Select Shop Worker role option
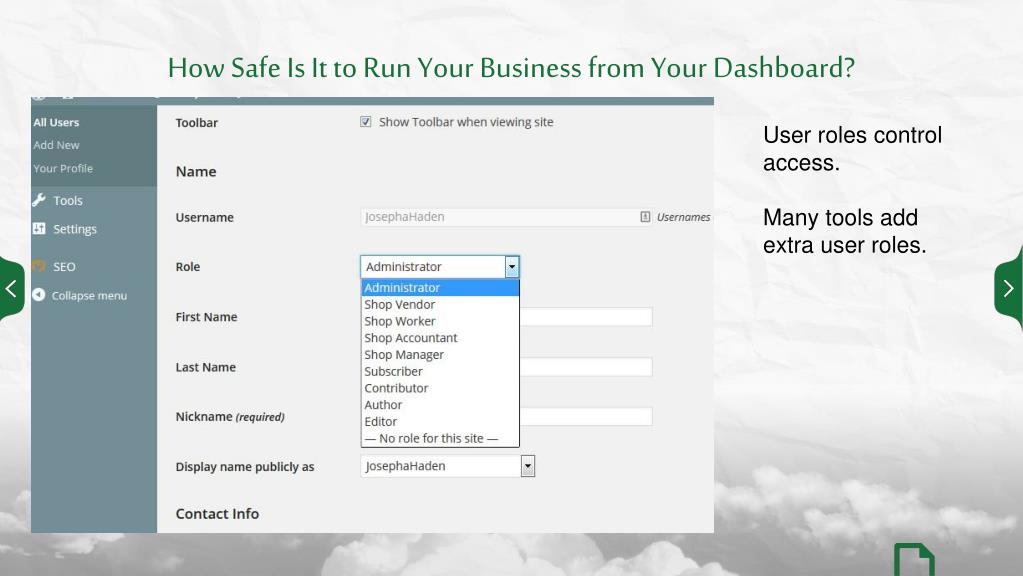 pyautogui.click(x=440, y=321)
